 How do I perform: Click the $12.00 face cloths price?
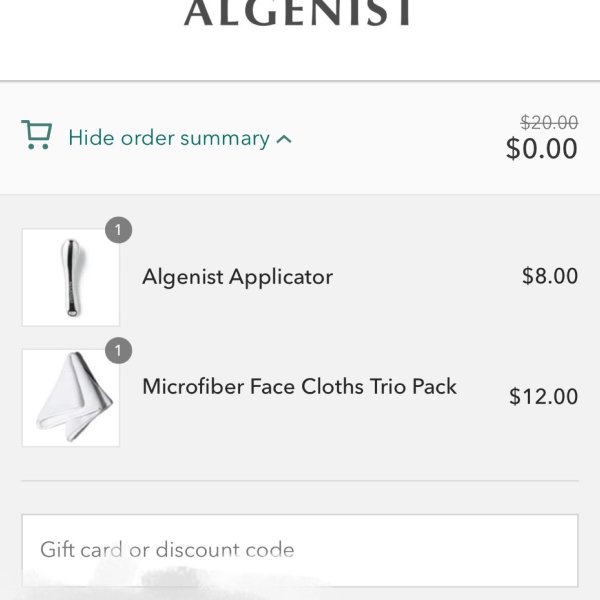[x=543, y=396]
